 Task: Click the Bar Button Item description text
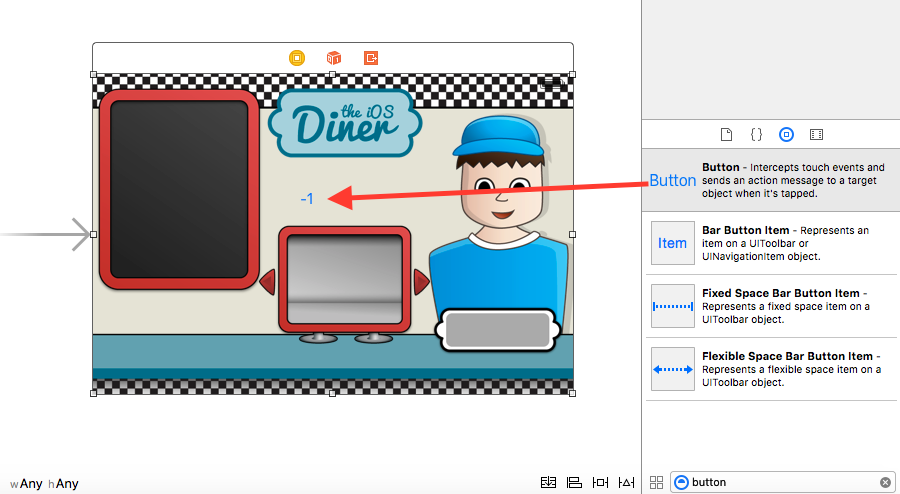[x=785, y=243]
